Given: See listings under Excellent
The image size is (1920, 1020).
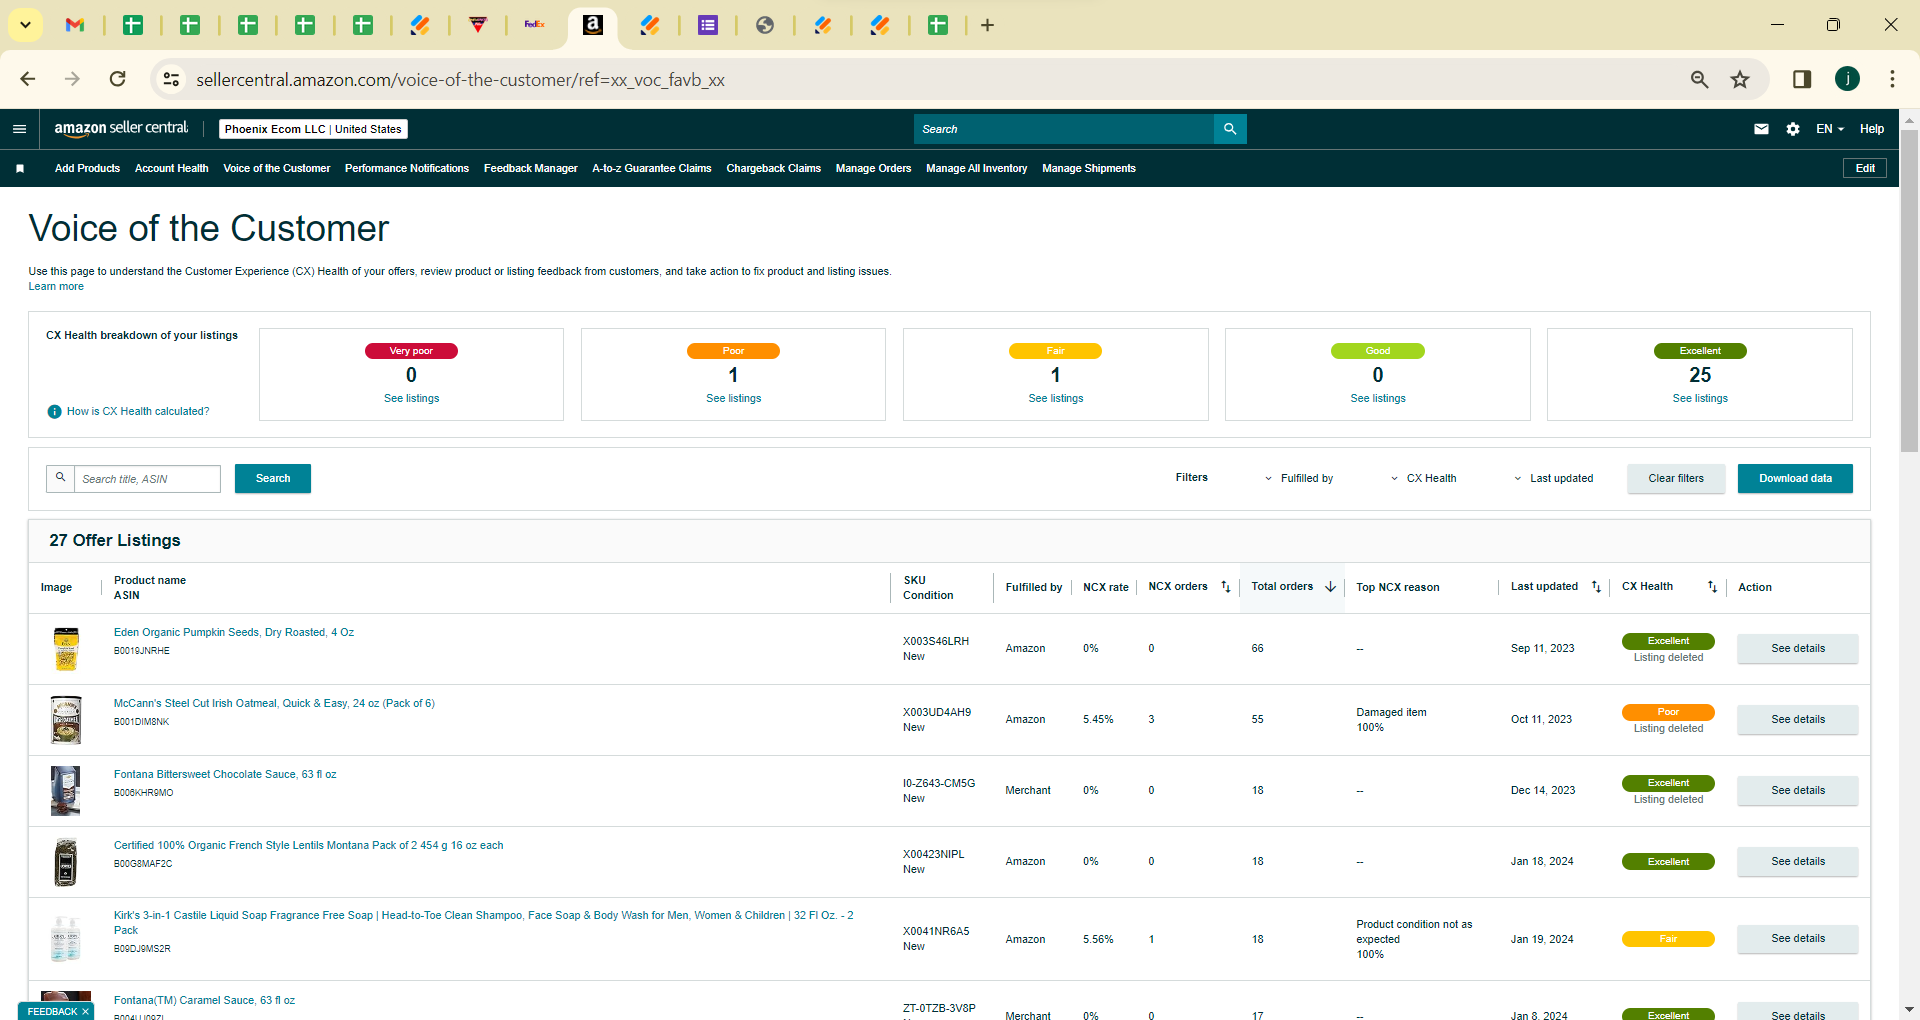Looking at the screenshot, I should click(x=1700, y=399).
